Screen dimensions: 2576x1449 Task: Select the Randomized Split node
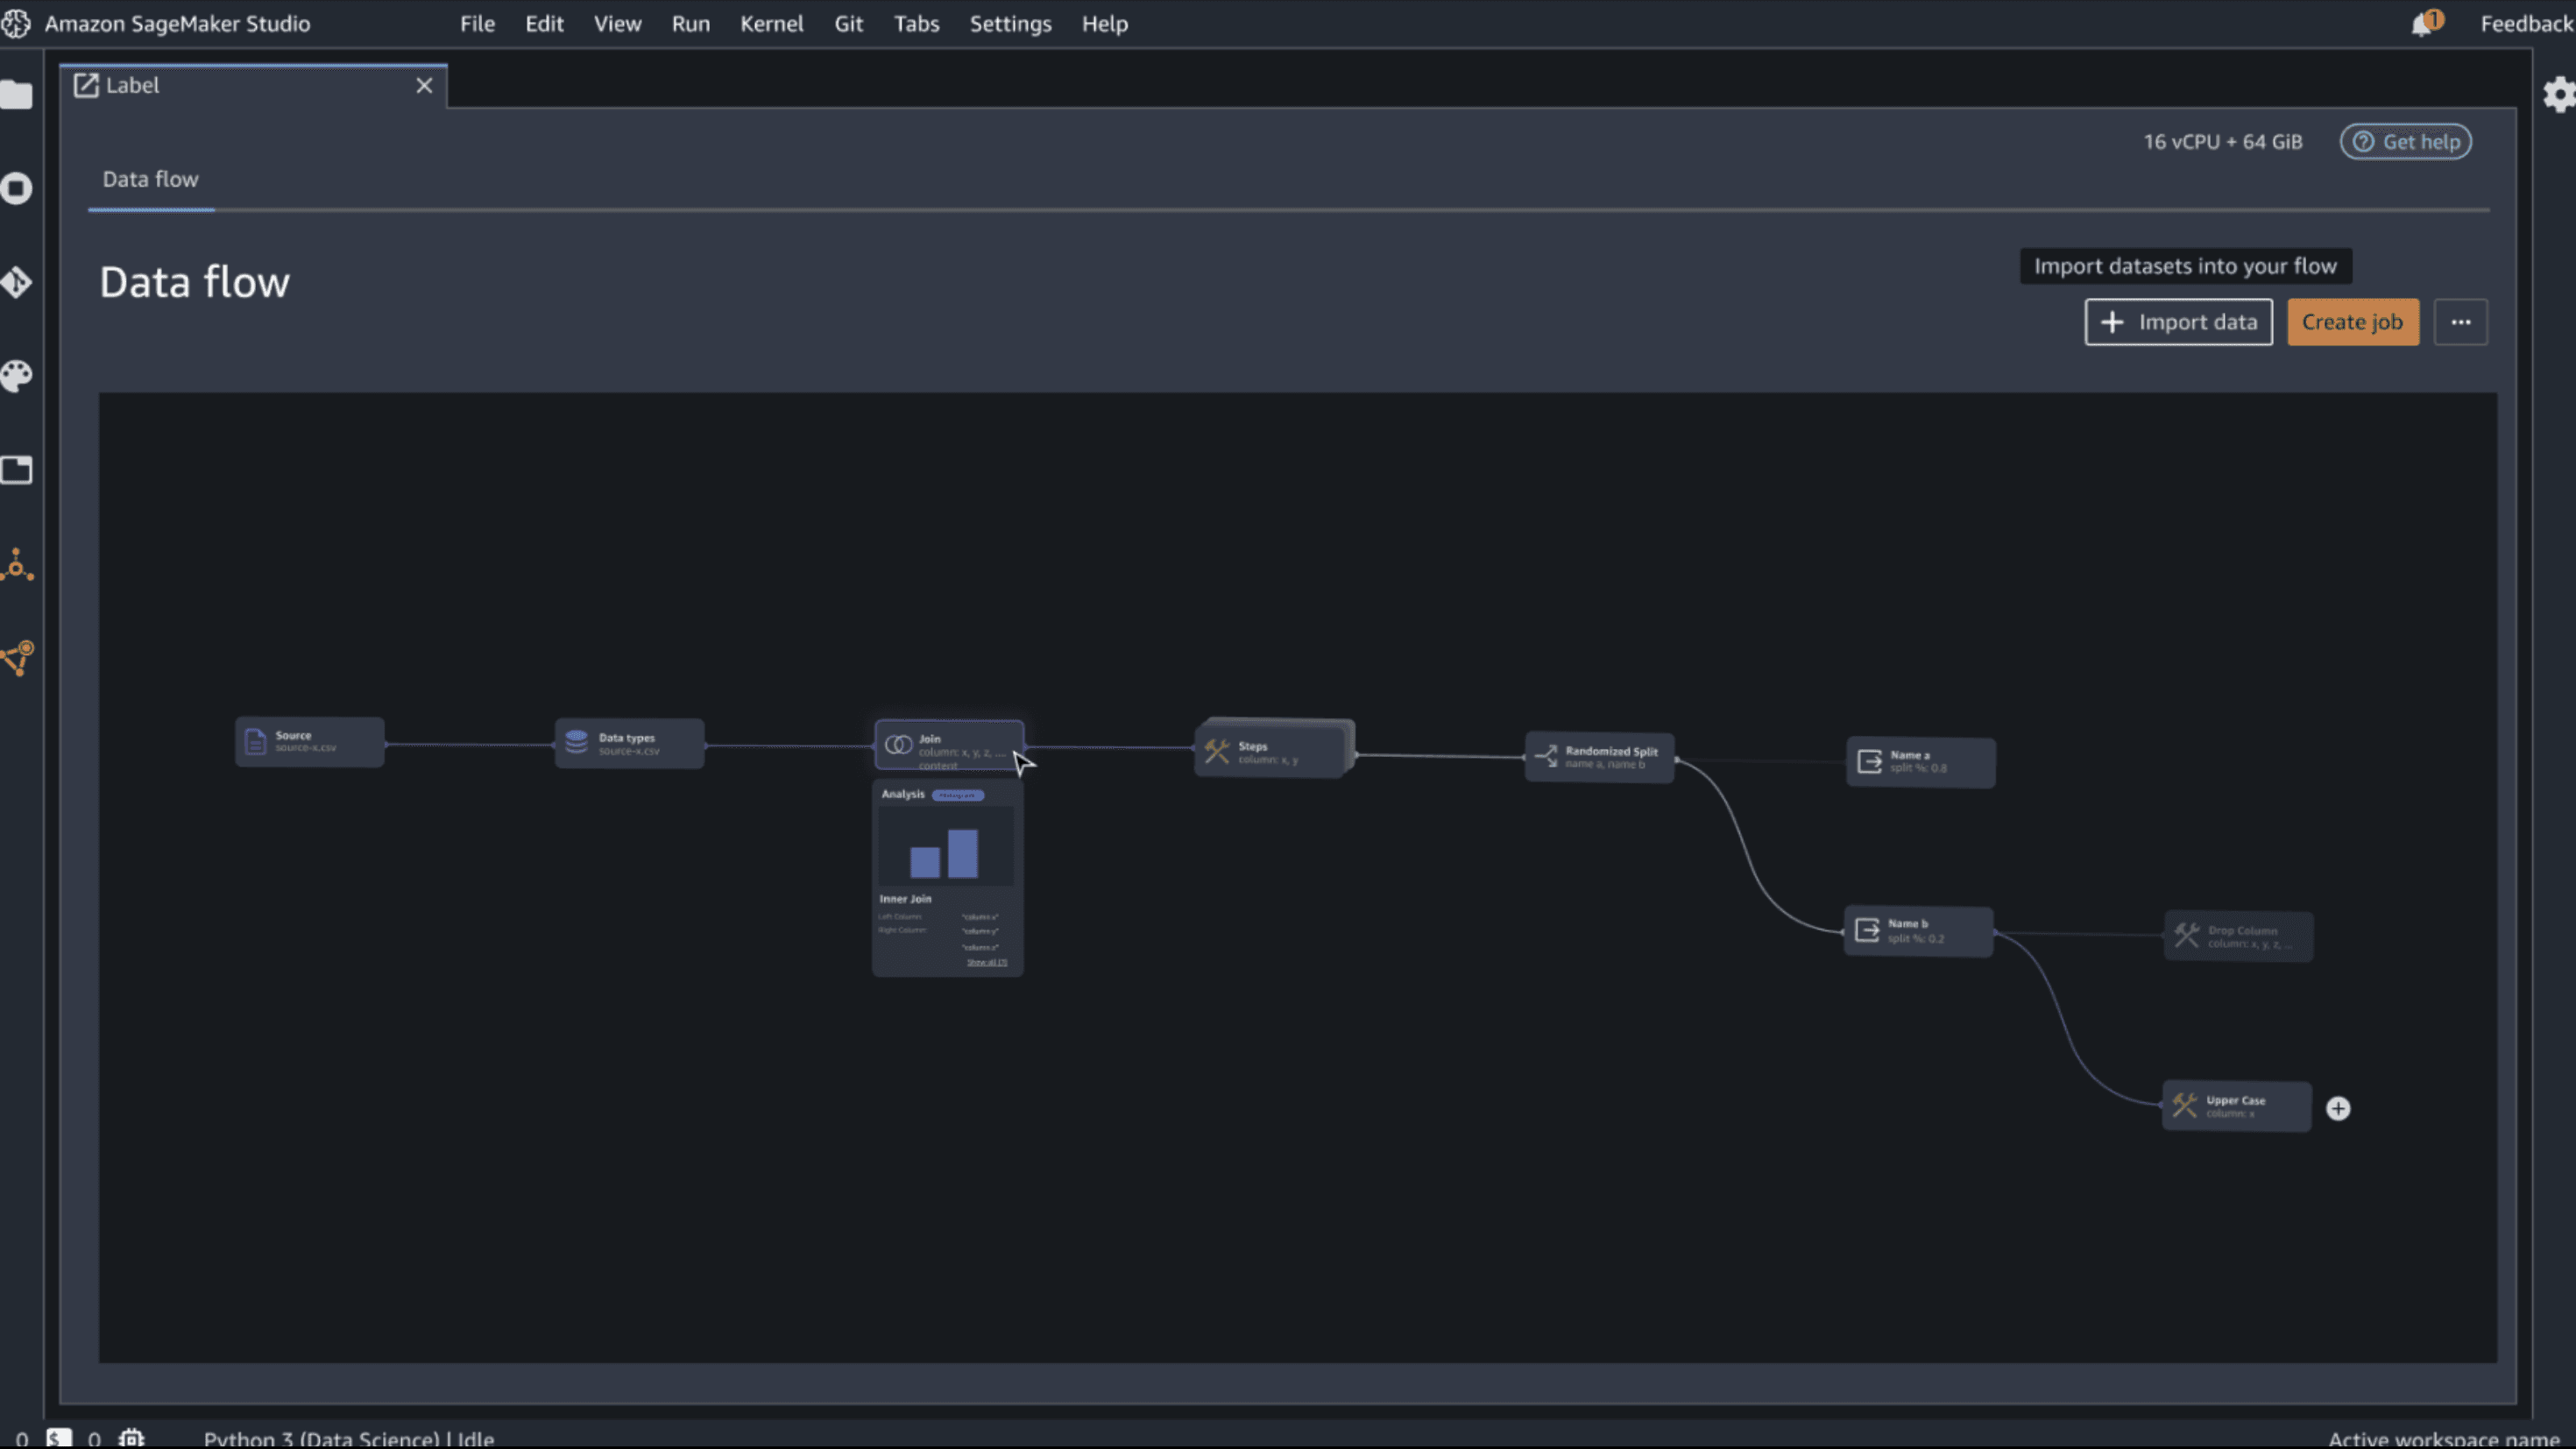tap(1598, 757)
